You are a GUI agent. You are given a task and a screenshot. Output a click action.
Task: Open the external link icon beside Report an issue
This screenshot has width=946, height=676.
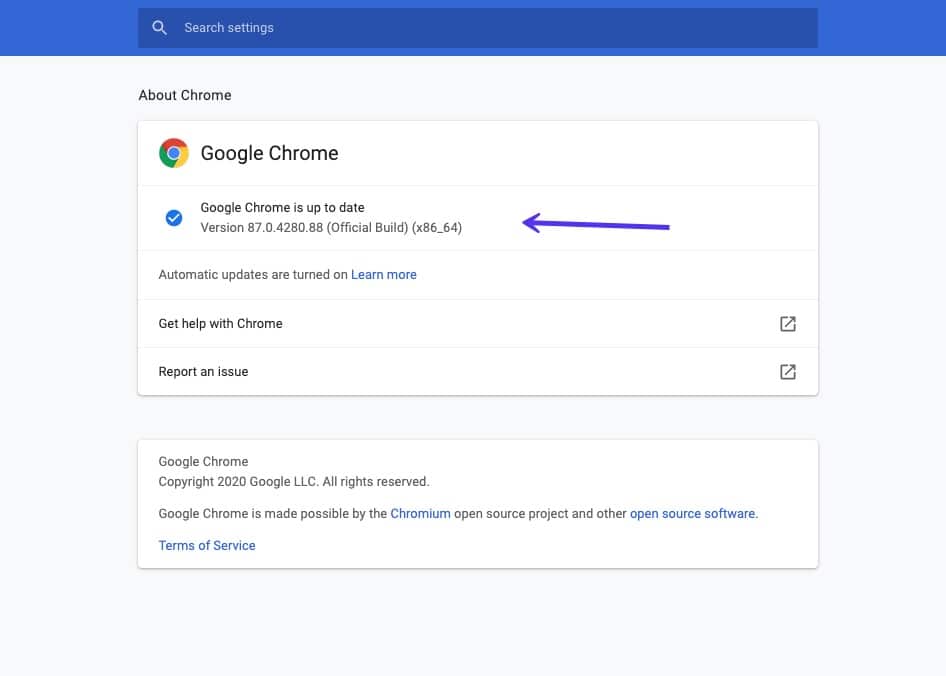click(x=788, y=371)
